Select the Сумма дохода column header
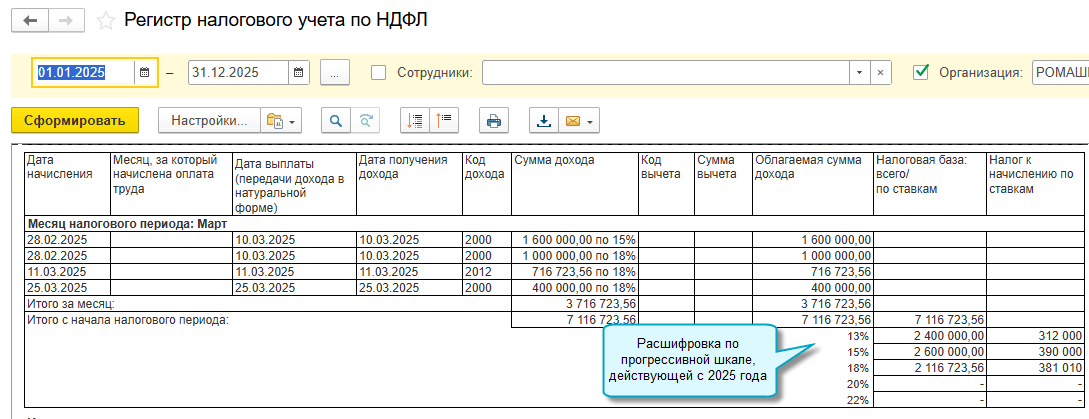The height and width of the screenshot is (419, 1089). point(574,183)
